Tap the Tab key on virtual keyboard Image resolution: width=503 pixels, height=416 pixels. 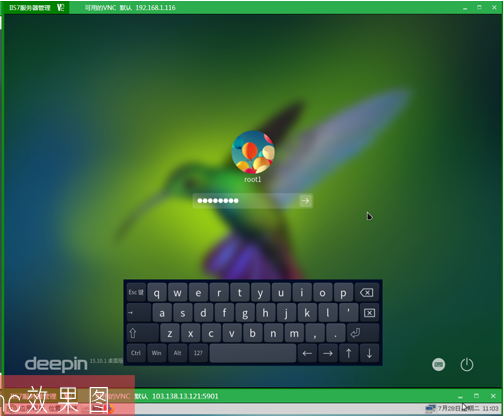139,313
